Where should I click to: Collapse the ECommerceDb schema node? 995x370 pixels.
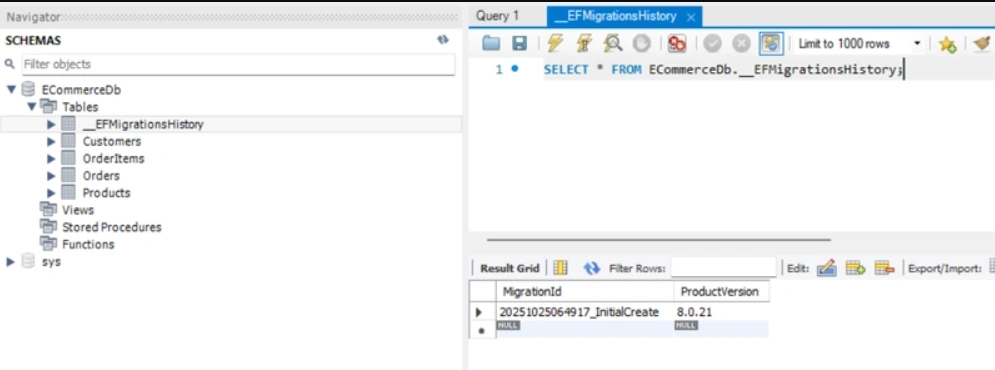pyautogui.click(x=11, y=89)
